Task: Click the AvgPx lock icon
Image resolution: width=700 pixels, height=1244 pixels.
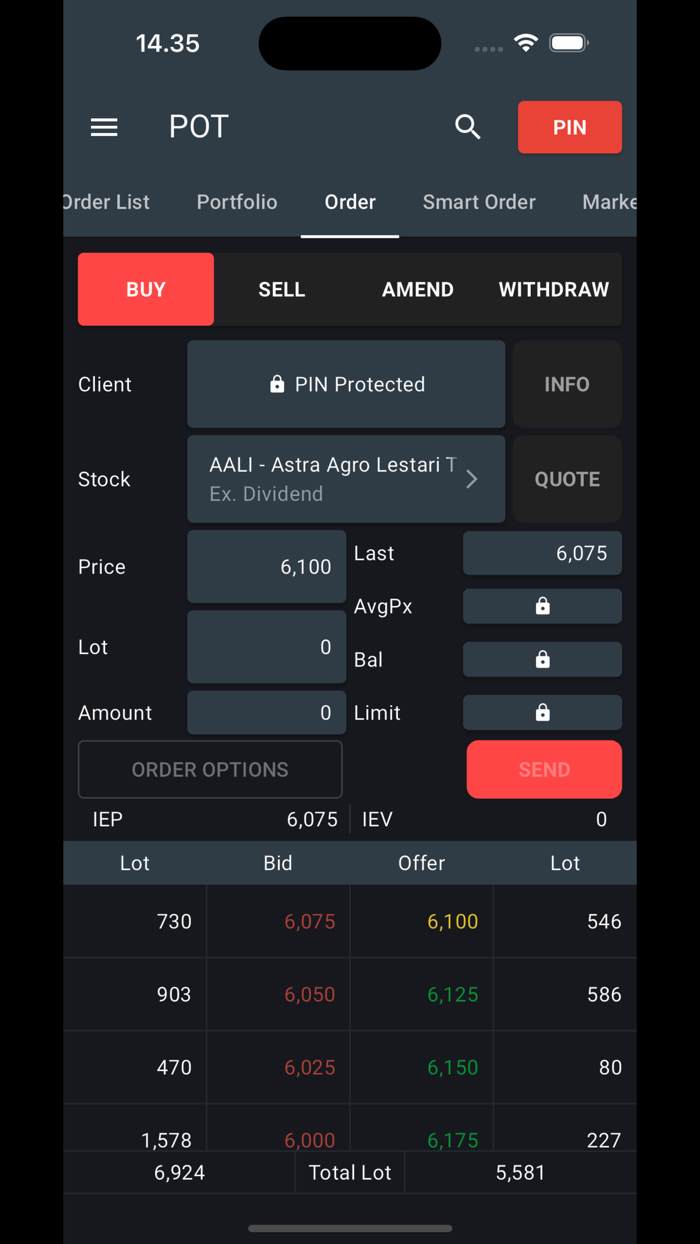Action: [x=542, y=606]
